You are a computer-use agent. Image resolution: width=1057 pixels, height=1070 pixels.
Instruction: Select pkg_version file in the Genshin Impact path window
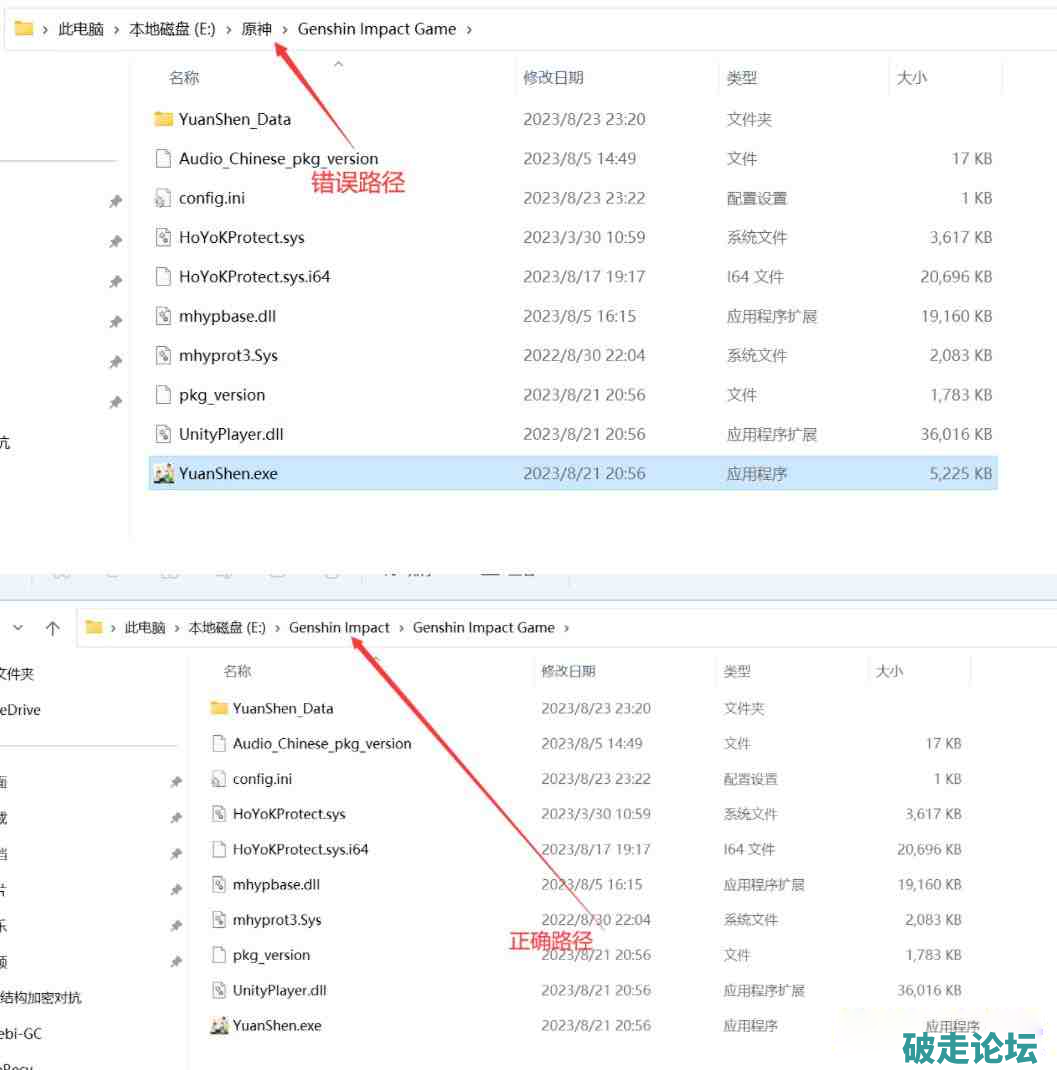(271, 955)
